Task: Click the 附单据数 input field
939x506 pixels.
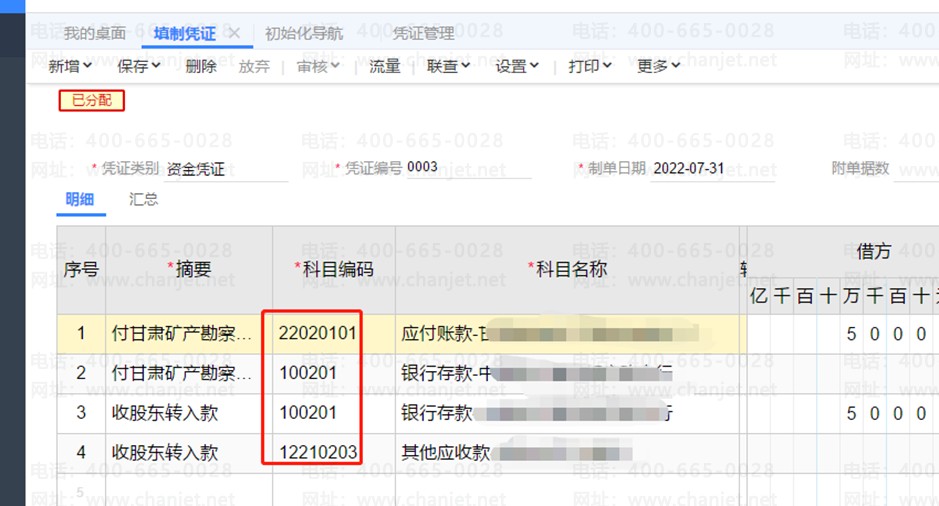Action: [x=916, y=169]
